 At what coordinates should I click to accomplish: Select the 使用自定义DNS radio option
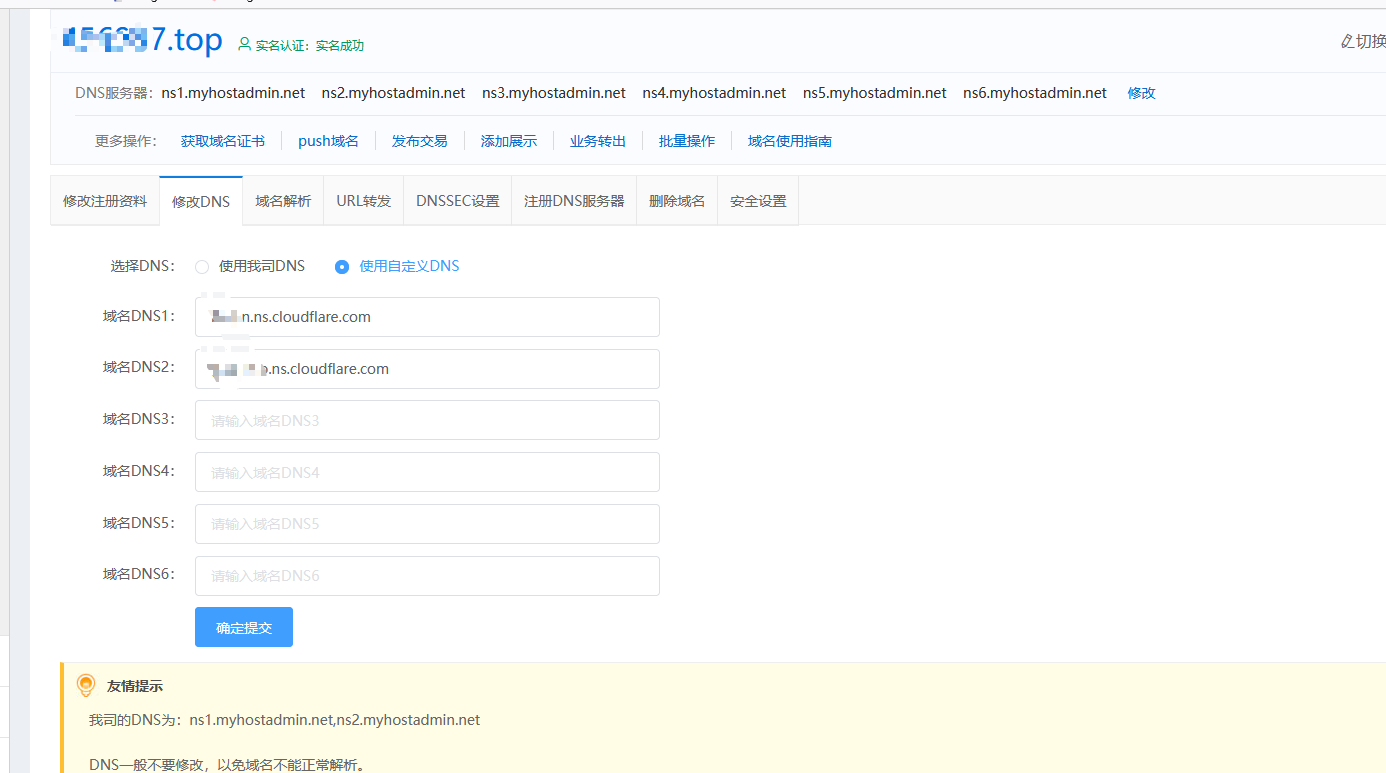coord(342,267)
